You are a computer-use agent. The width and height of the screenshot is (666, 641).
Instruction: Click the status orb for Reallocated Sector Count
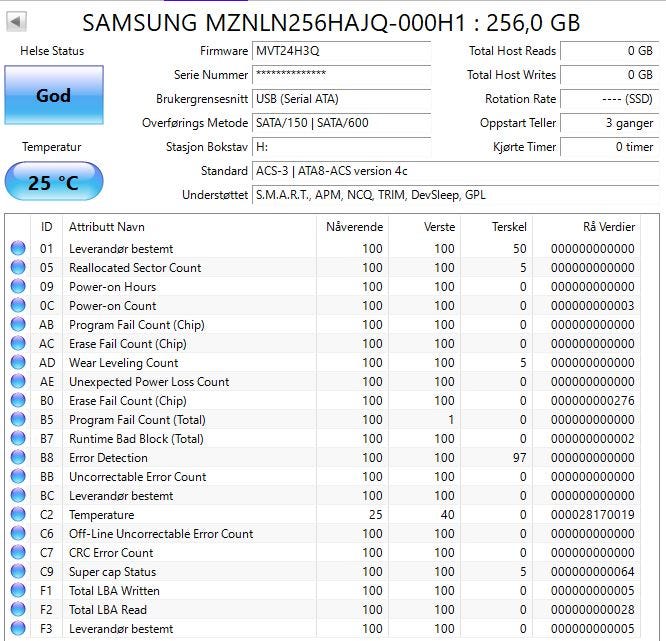click(18, 267)
